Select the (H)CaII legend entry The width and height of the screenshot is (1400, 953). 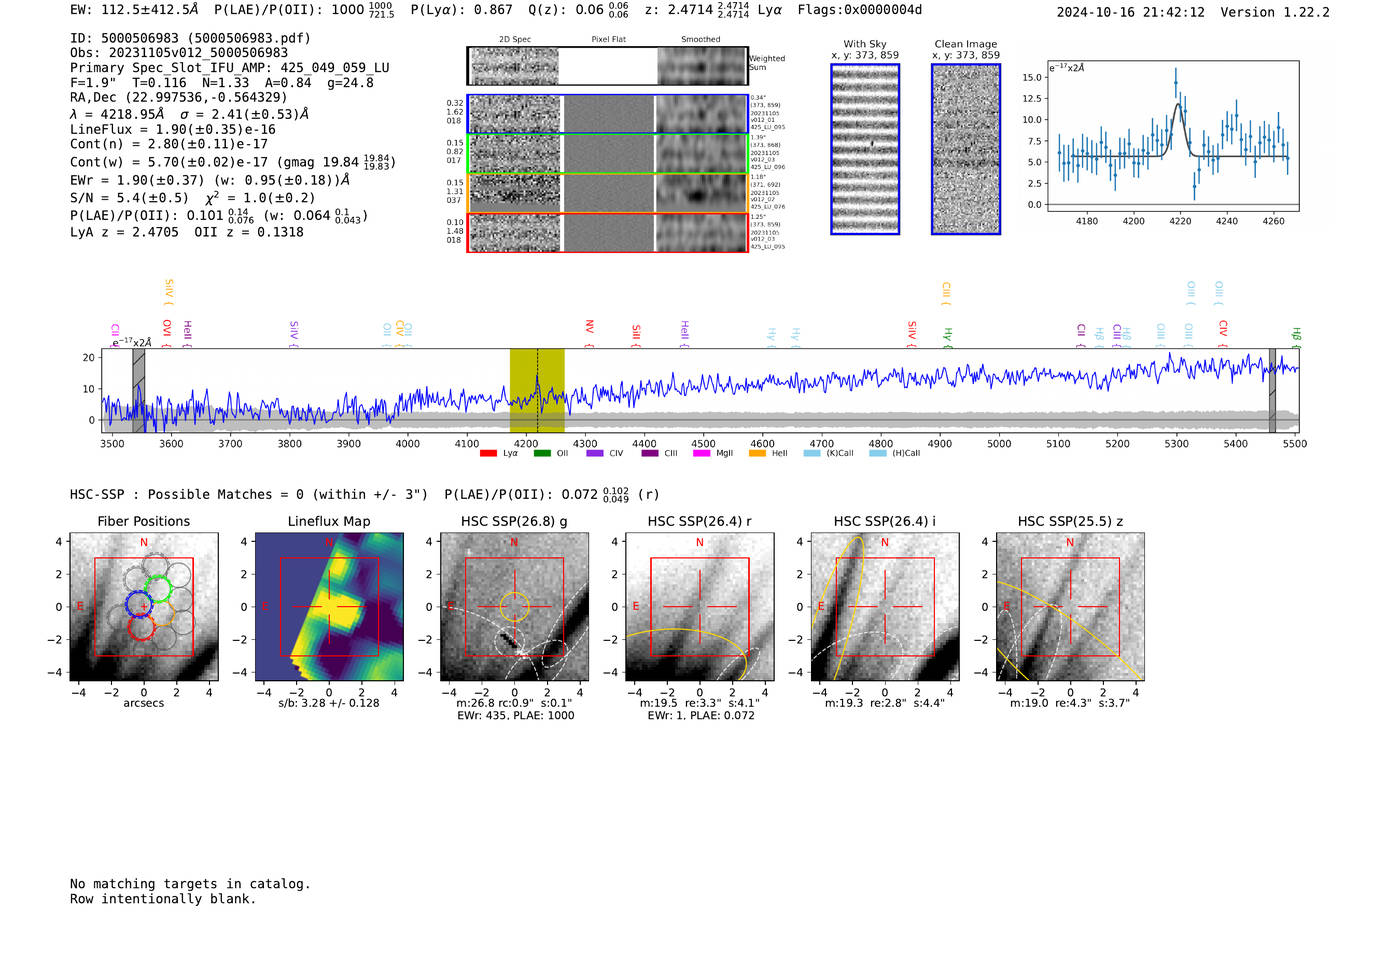point(895,453)
